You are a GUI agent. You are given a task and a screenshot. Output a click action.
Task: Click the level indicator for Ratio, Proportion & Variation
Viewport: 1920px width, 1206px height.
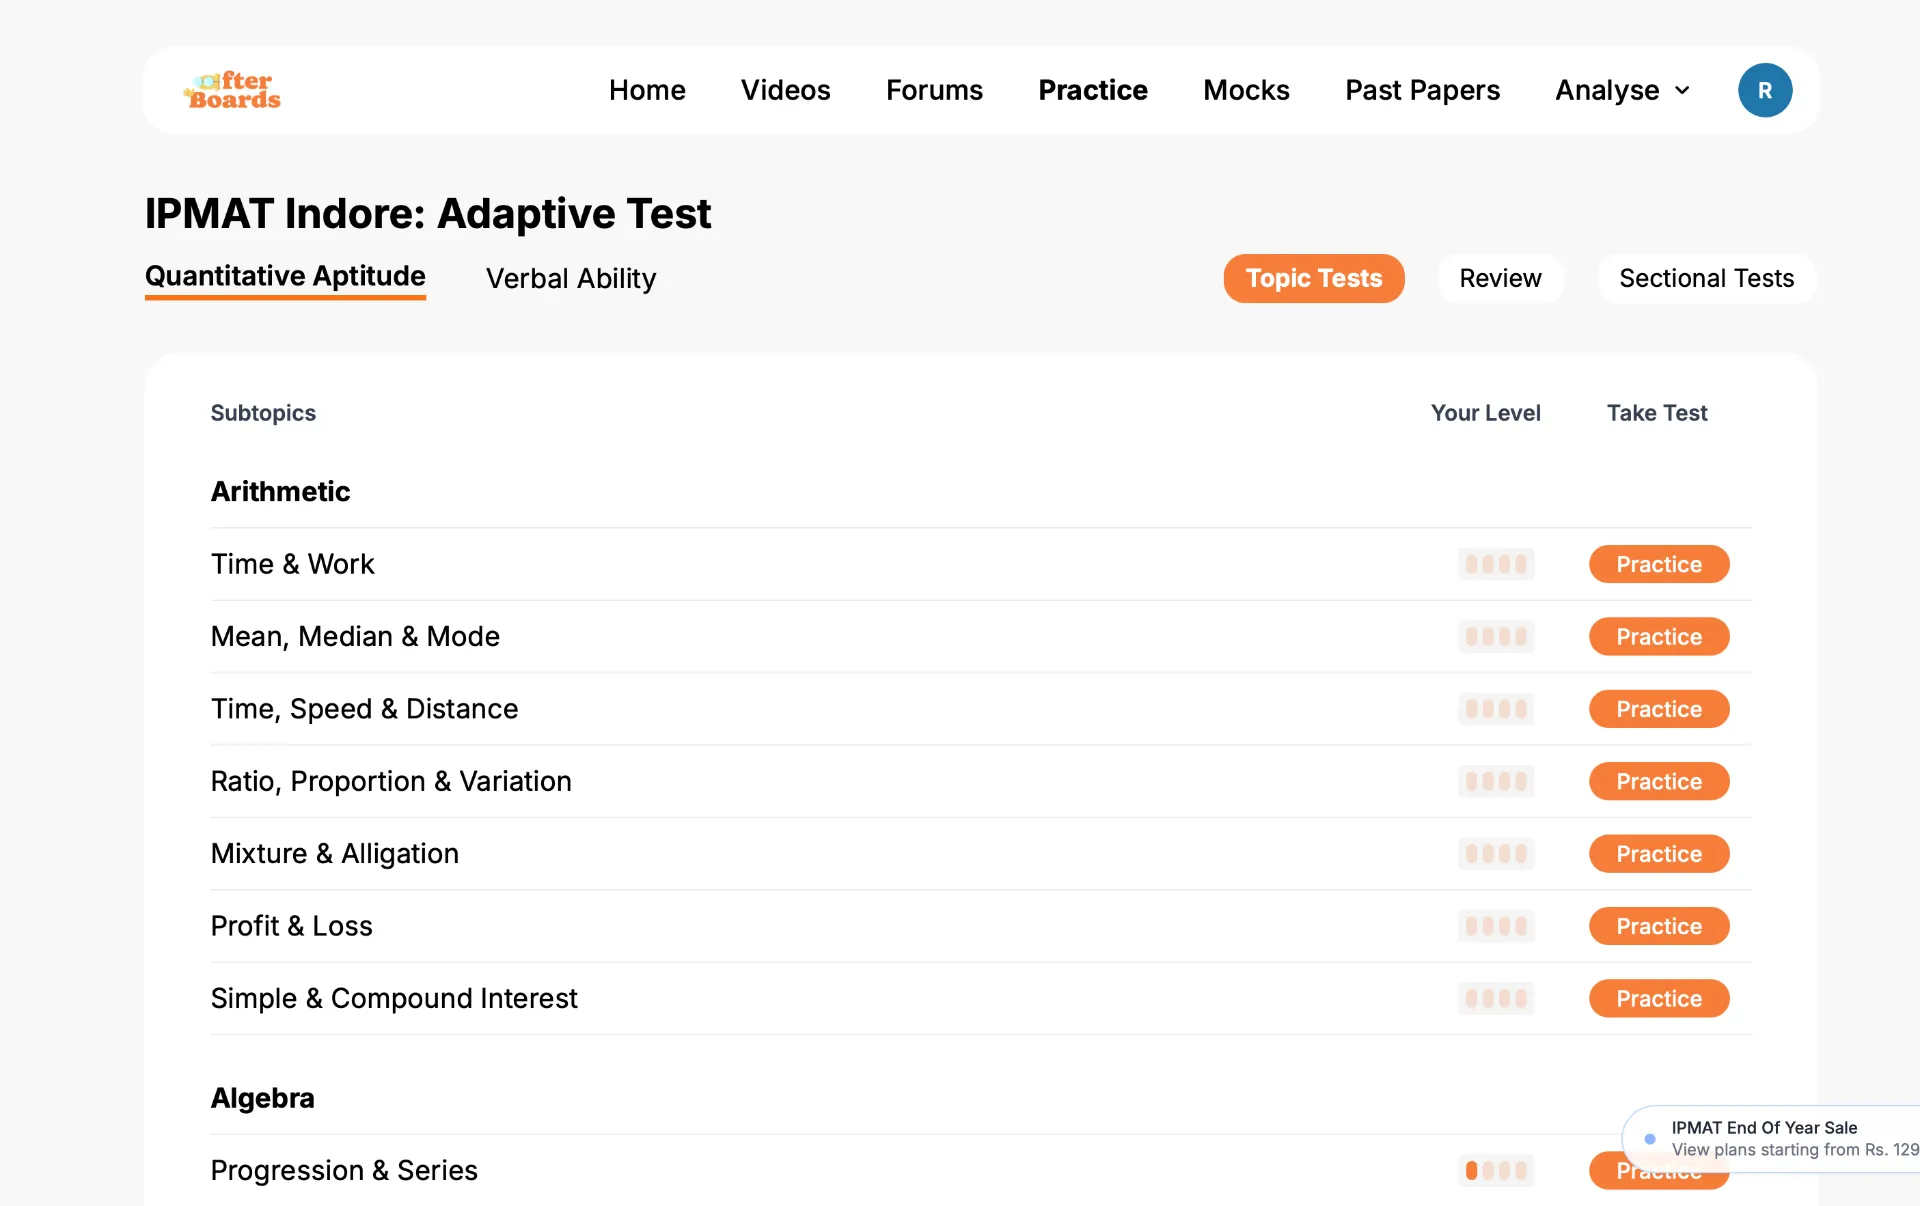1496,781
